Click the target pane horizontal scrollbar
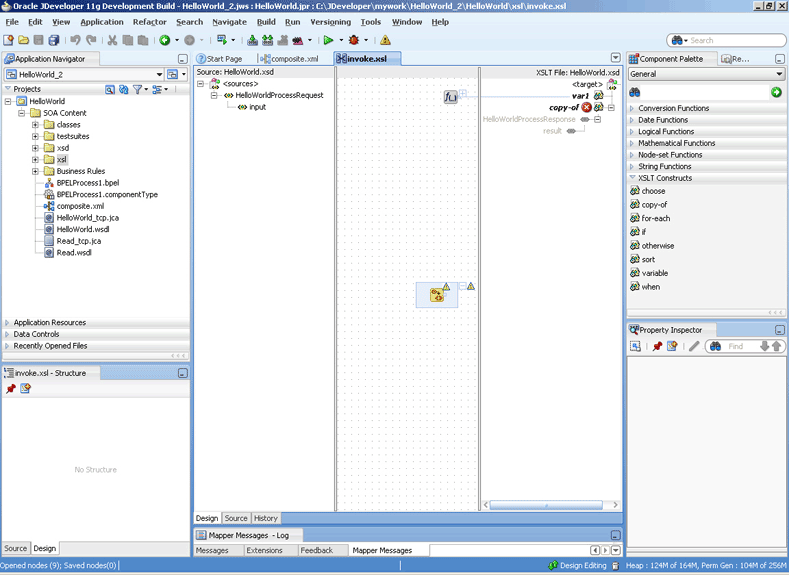The image size is (789, 575). pyautogui.click(x=545, y=505)
